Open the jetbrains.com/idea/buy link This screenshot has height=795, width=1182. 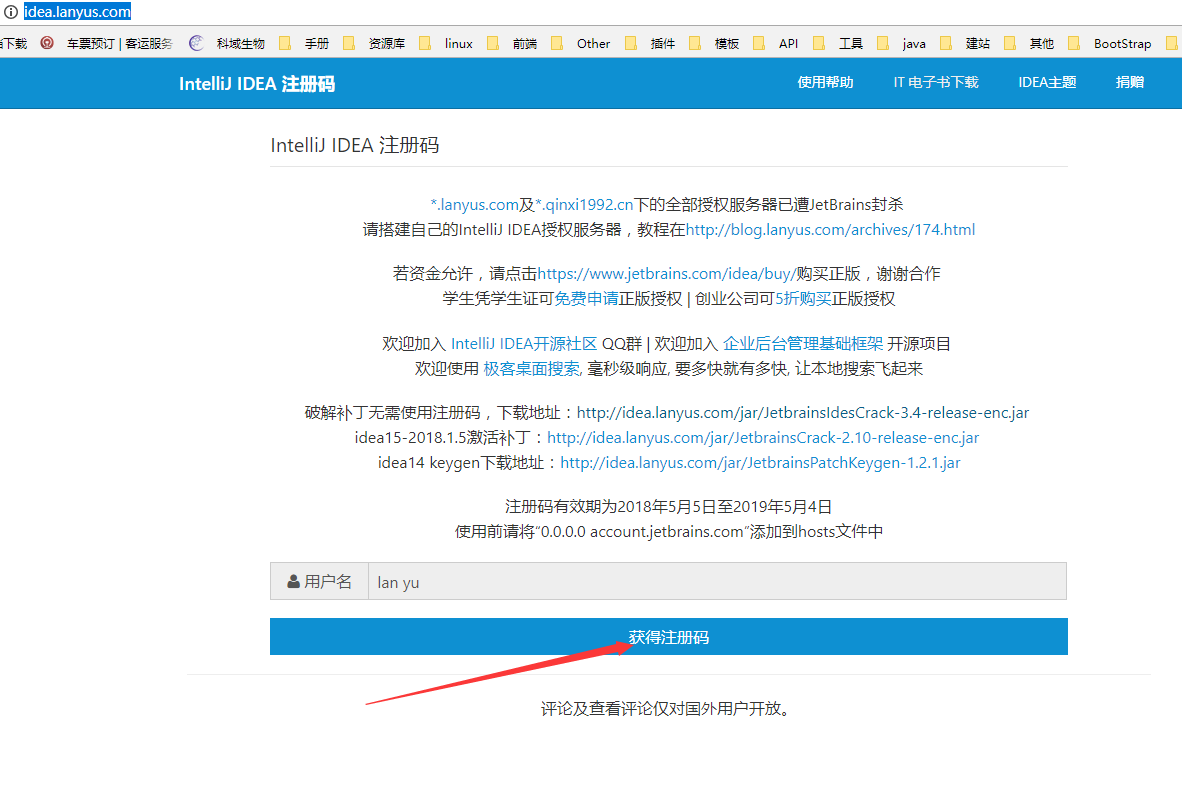[666, 274]
